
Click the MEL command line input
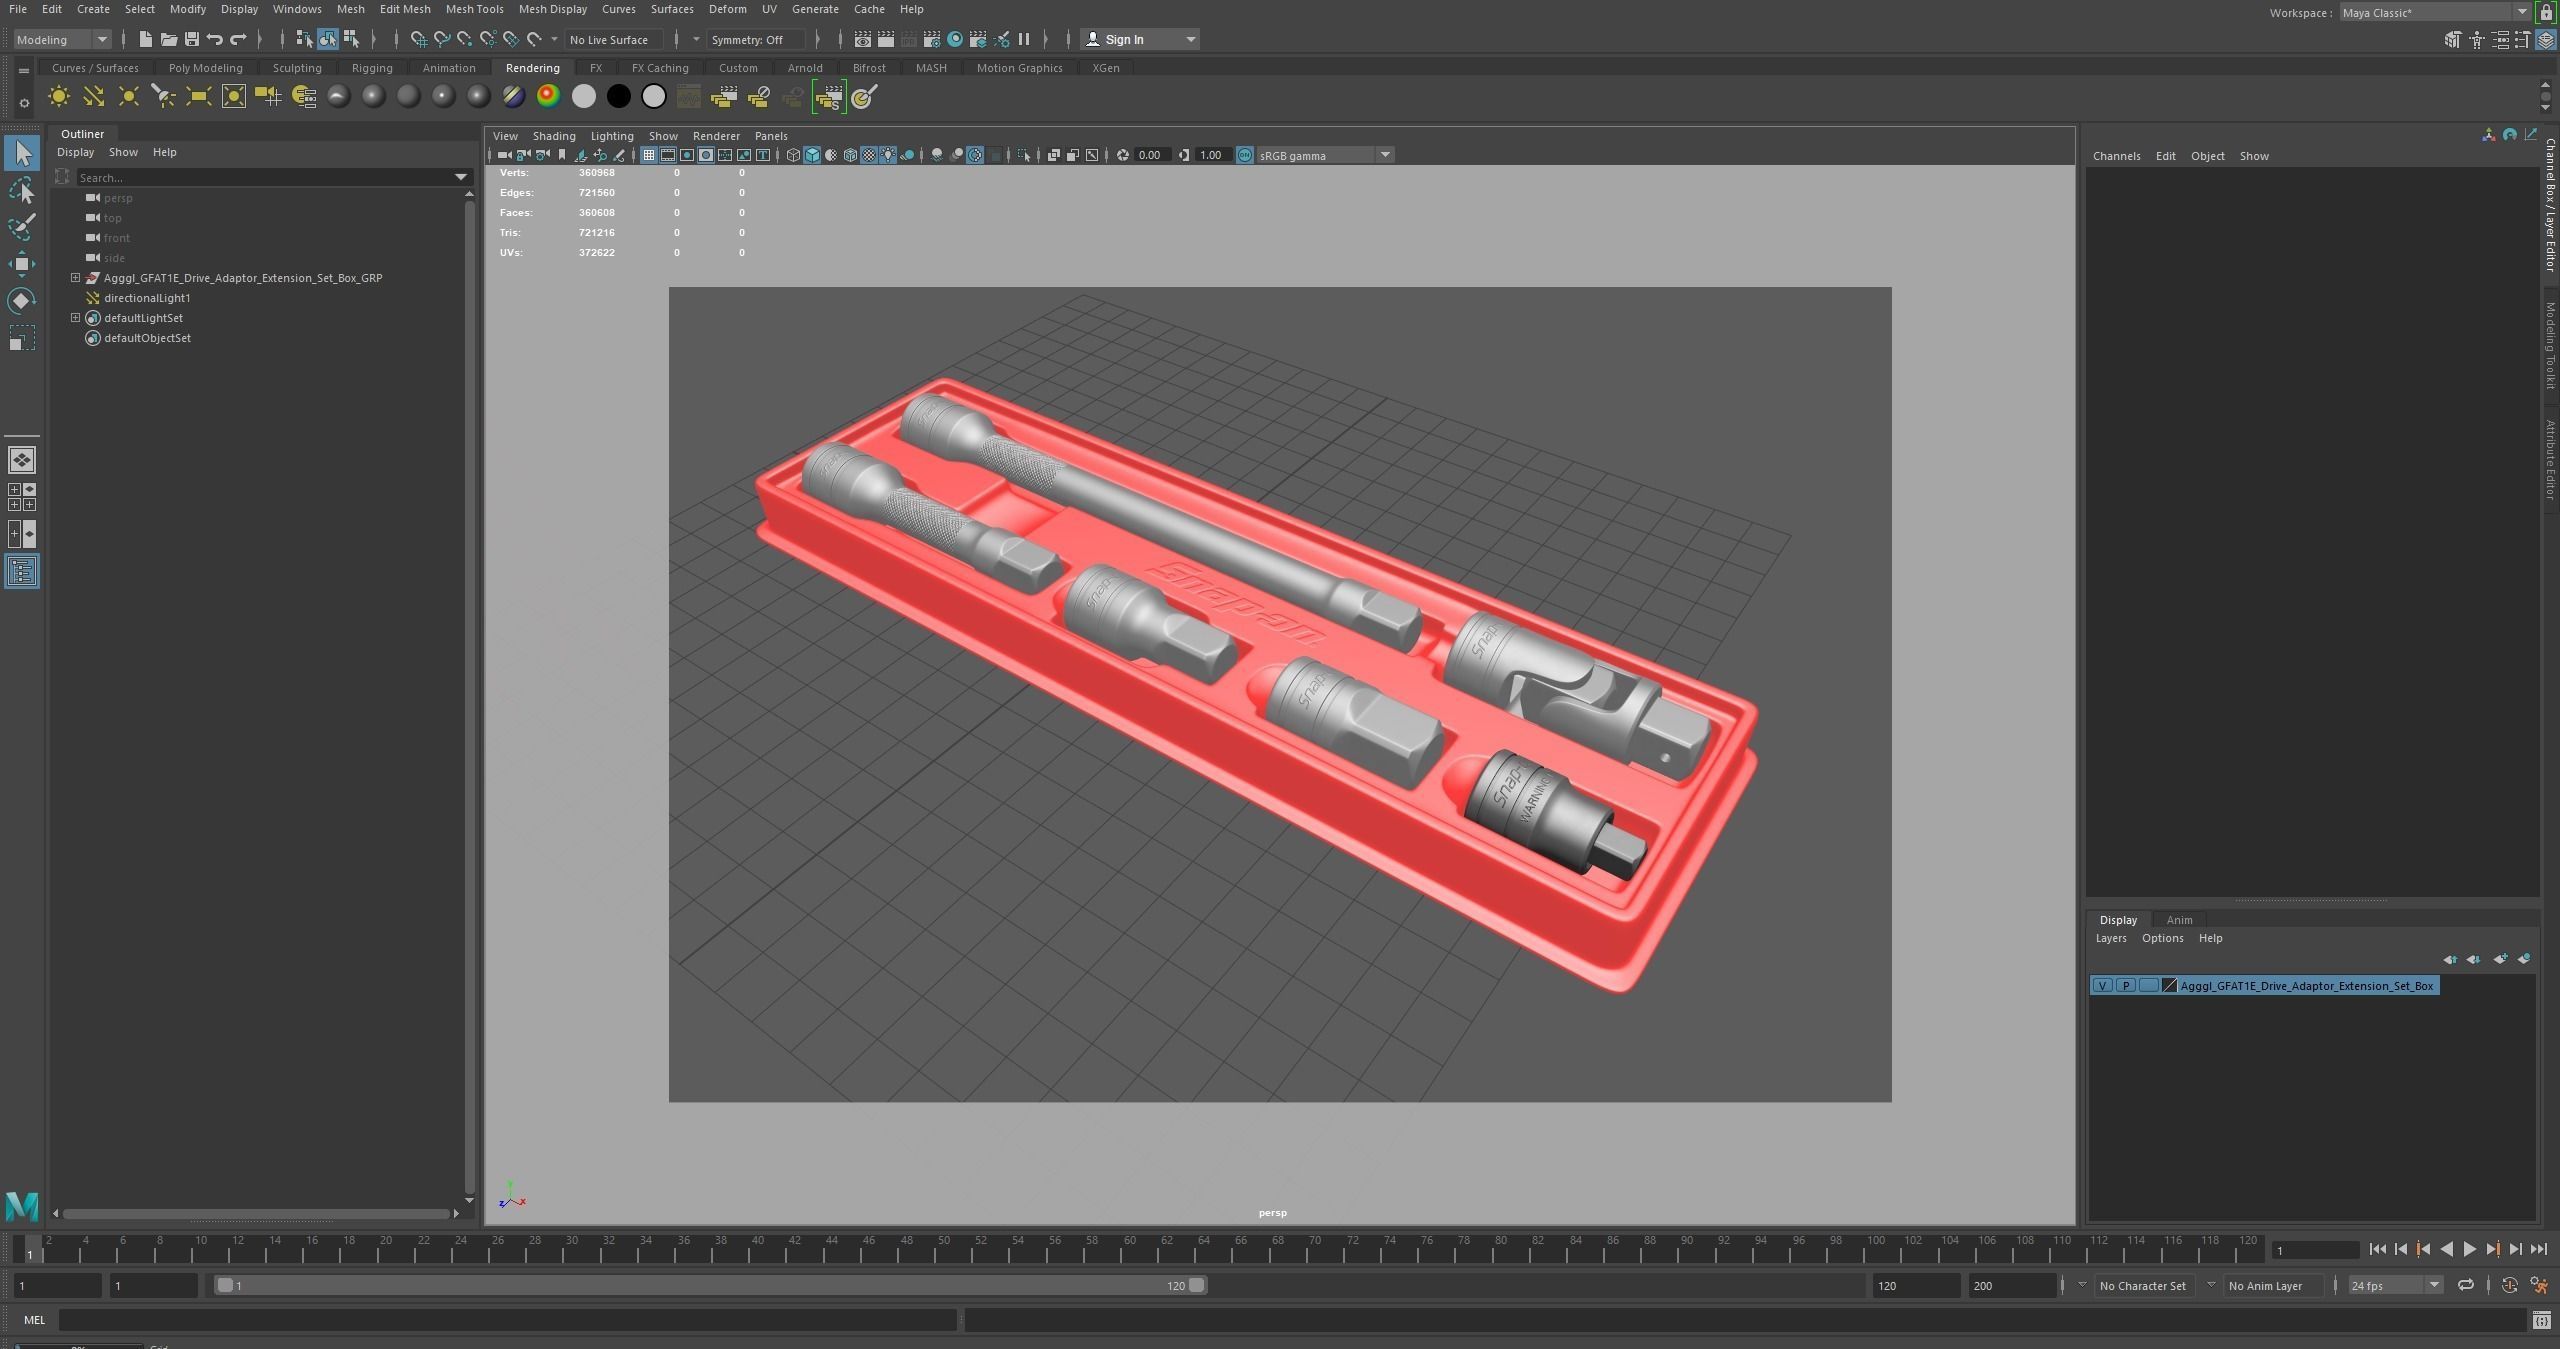pyautogui.click(x=507, y=1320)
